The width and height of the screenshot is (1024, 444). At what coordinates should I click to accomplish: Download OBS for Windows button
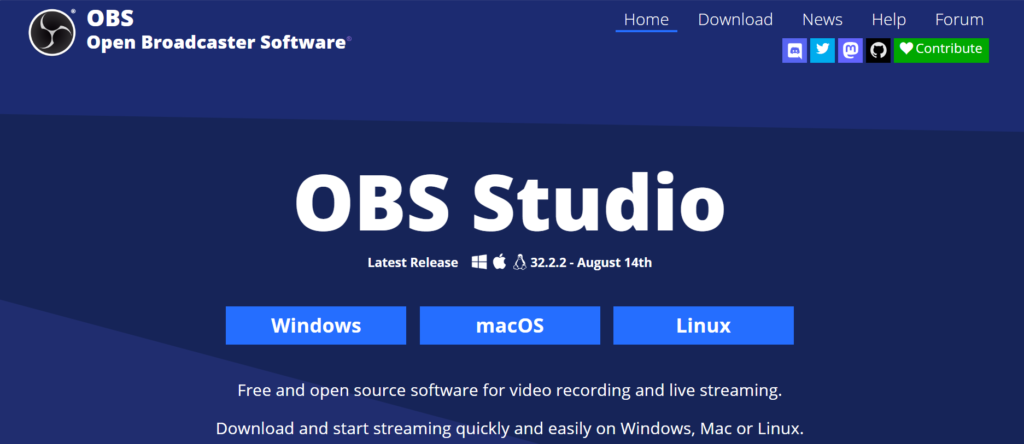pos(316,325)
